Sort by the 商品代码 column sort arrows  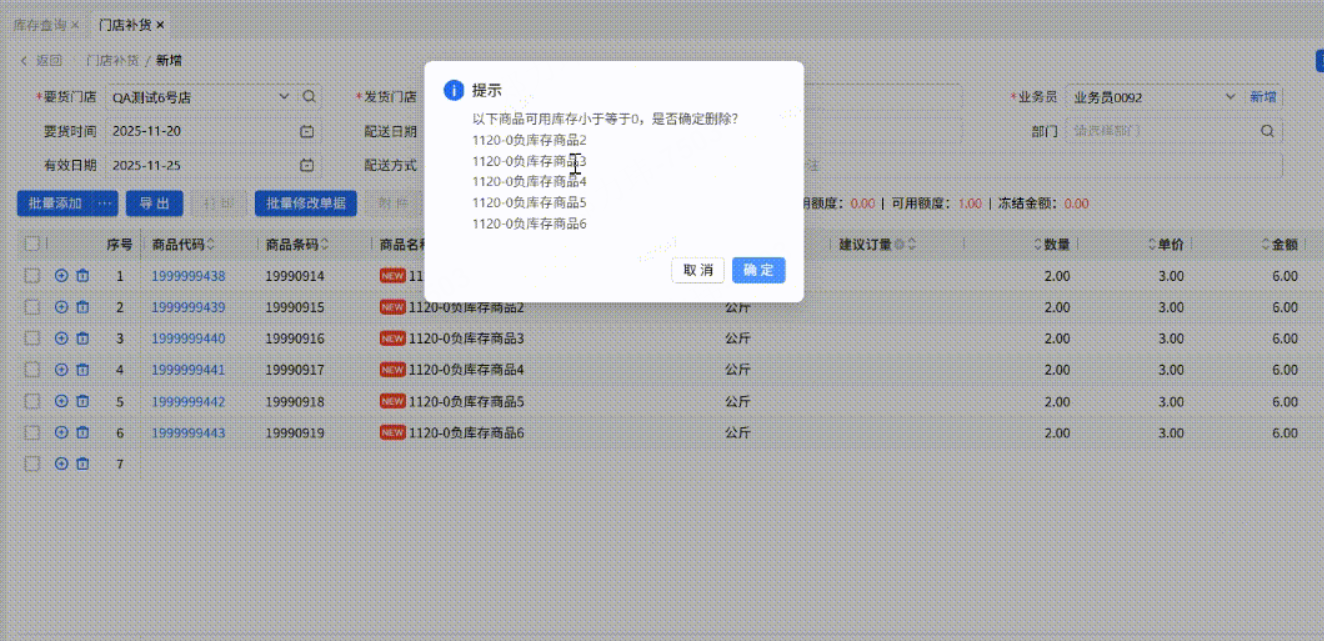pyautogui.click(x=211, y=244)
